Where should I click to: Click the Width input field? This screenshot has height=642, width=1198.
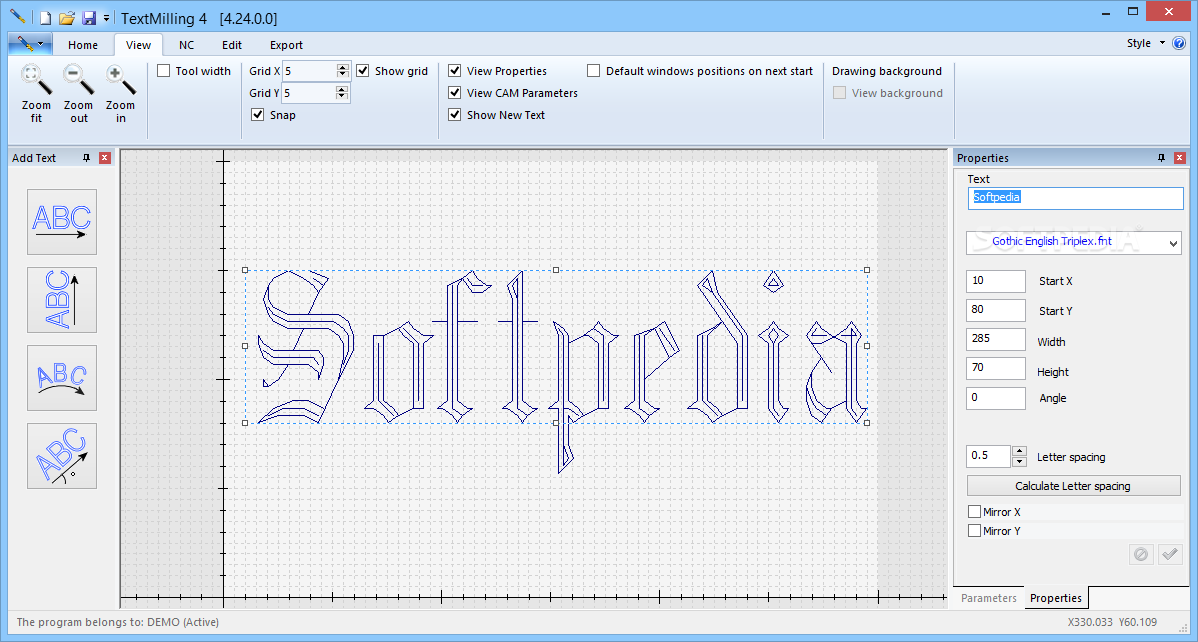(x=996, y=339)
